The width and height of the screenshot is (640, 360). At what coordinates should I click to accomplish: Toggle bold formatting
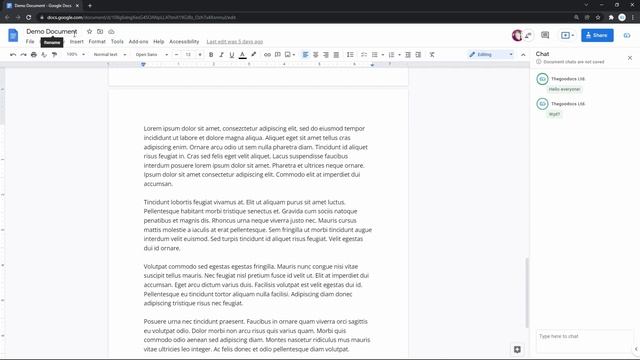point(211,55)
